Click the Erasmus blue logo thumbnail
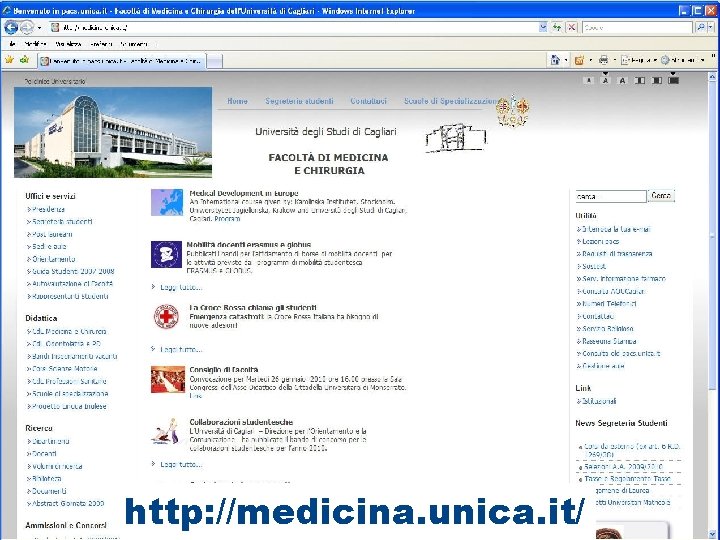The width and height of the screenshot is (720, 540). click(x=166, y=254)
